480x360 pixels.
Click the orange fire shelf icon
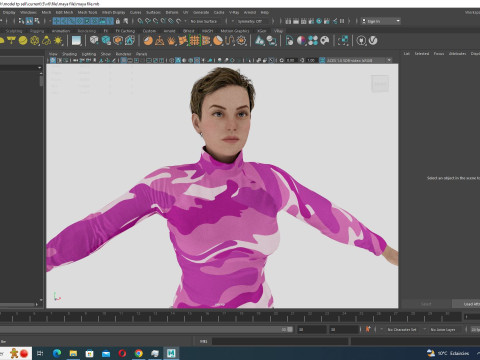[x=171, y=41]
